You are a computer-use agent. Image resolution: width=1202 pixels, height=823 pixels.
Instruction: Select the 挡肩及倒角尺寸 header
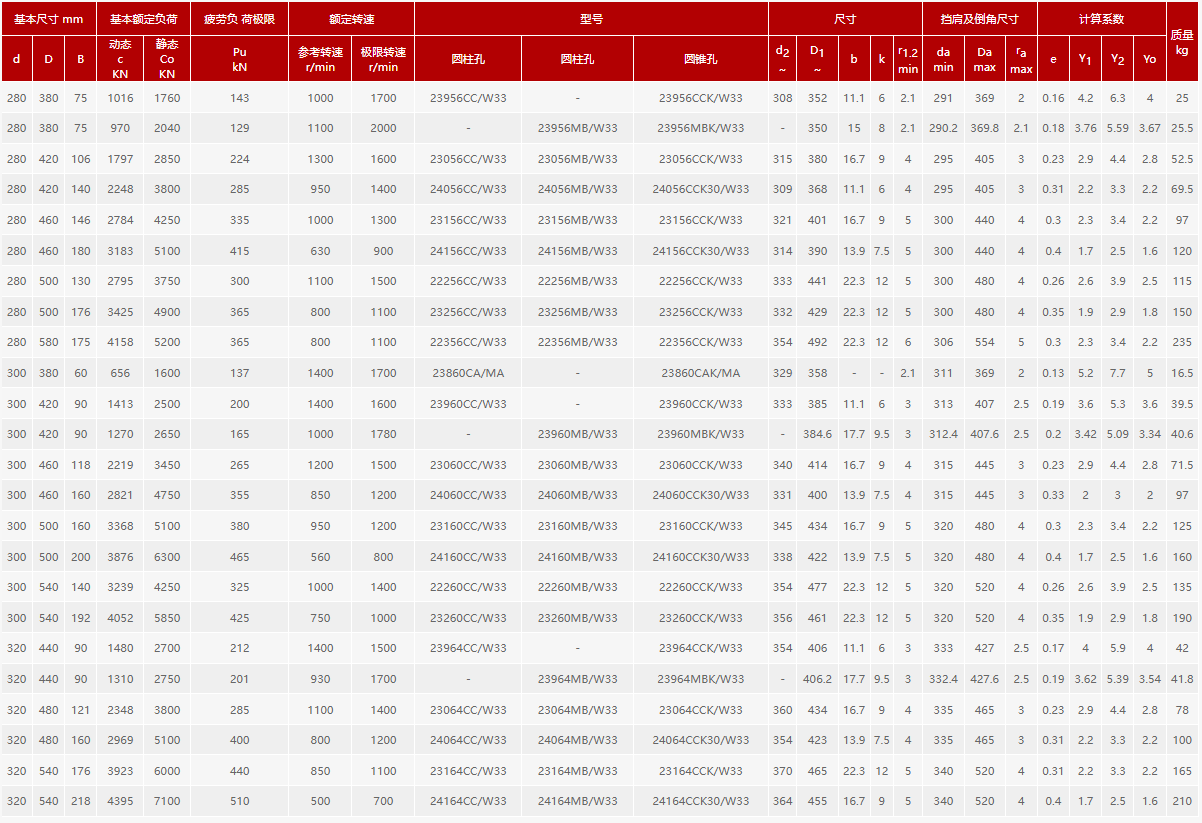point(979,19)
